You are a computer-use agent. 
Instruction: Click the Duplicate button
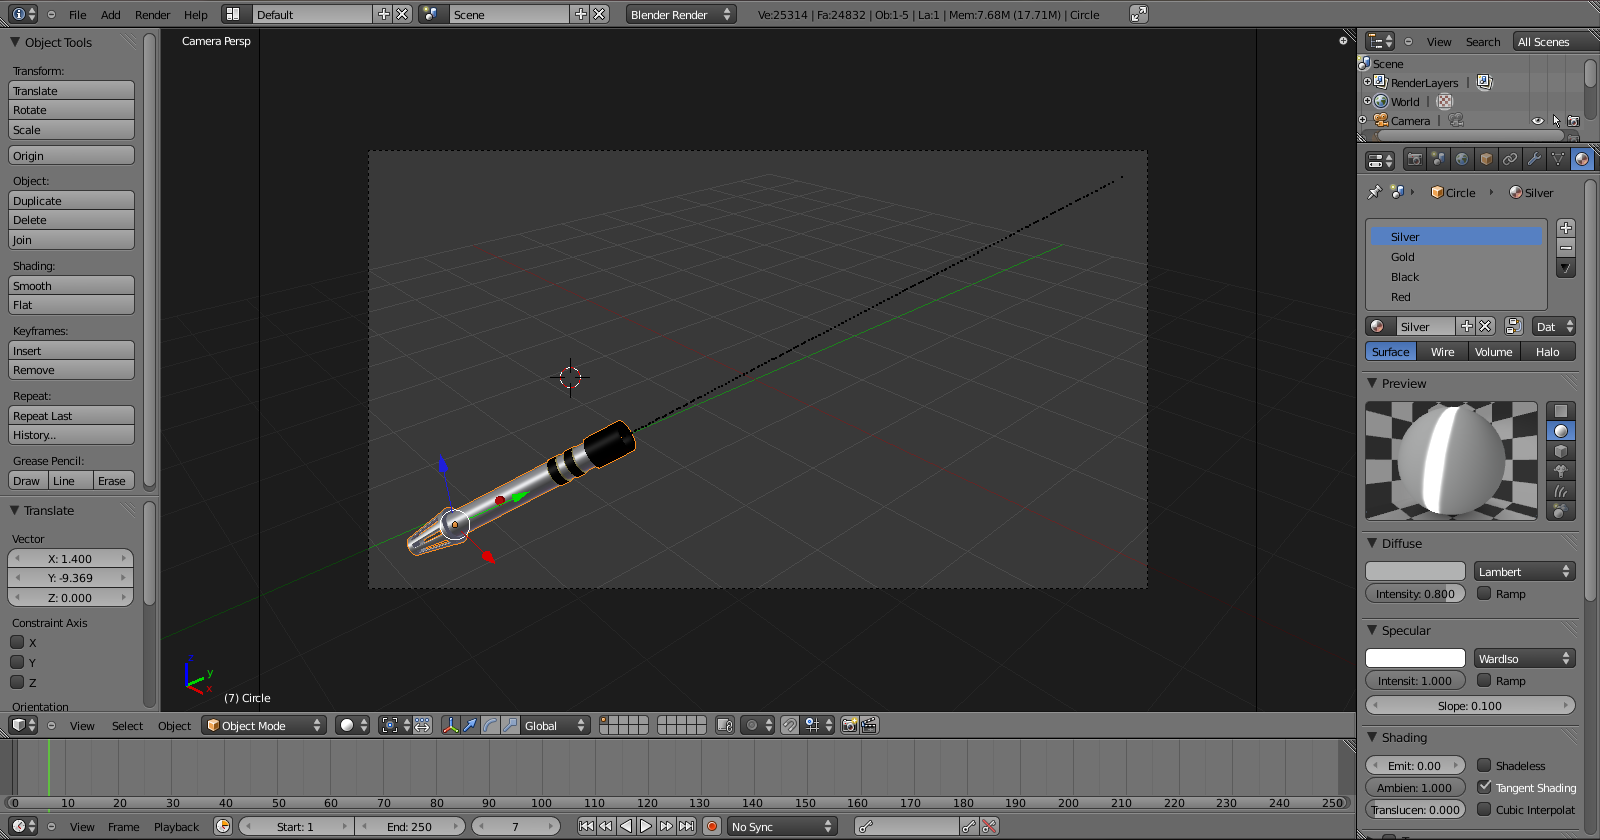(71, 200)
